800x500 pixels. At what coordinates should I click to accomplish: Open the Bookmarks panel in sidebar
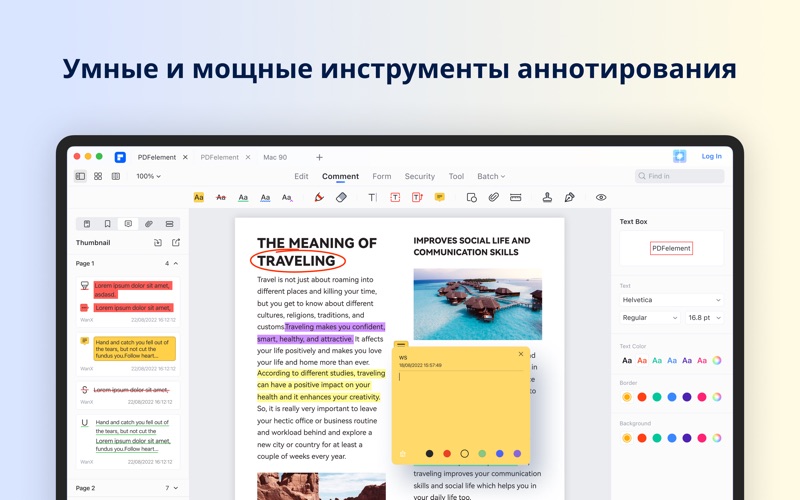point(107,224)
